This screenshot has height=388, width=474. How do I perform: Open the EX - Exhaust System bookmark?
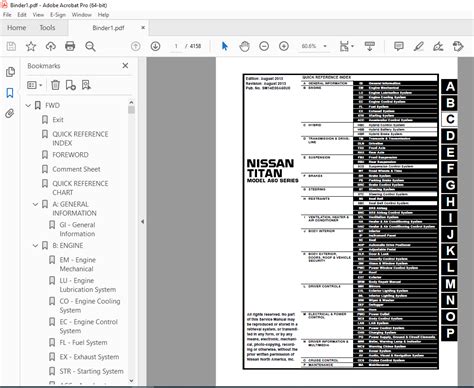pyautogui.click(x=89, y=357)
